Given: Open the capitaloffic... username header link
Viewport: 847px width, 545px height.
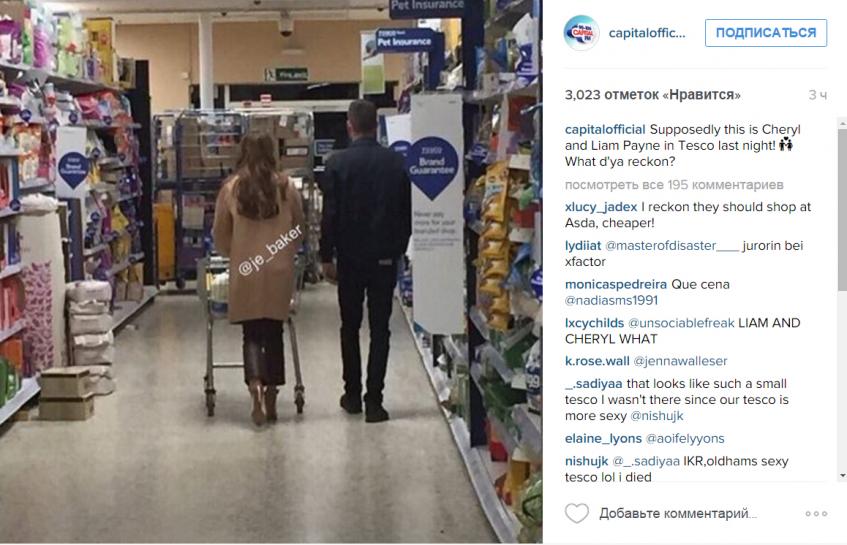Looking at the screenshot, I should coord(647,33).
